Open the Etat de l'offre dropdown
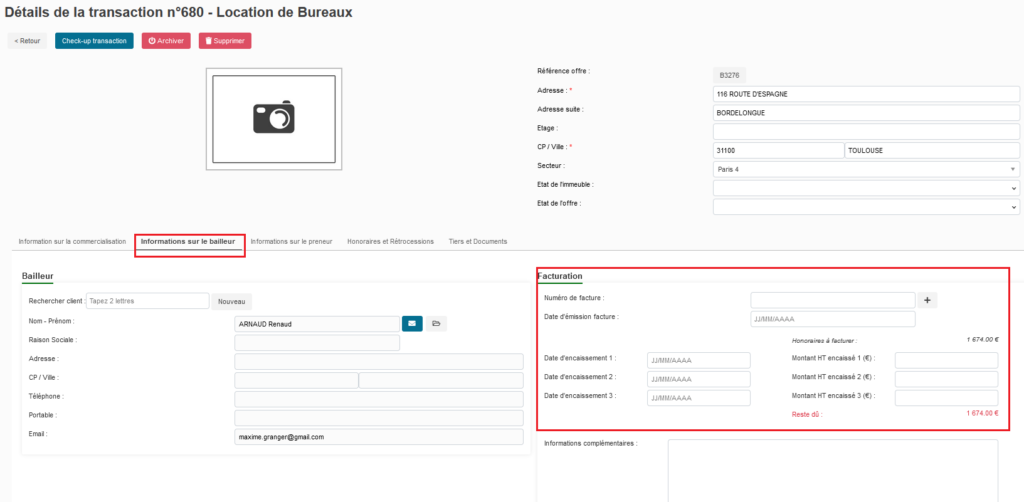This screenshot has width=1024, height=502. pos(865,207)
